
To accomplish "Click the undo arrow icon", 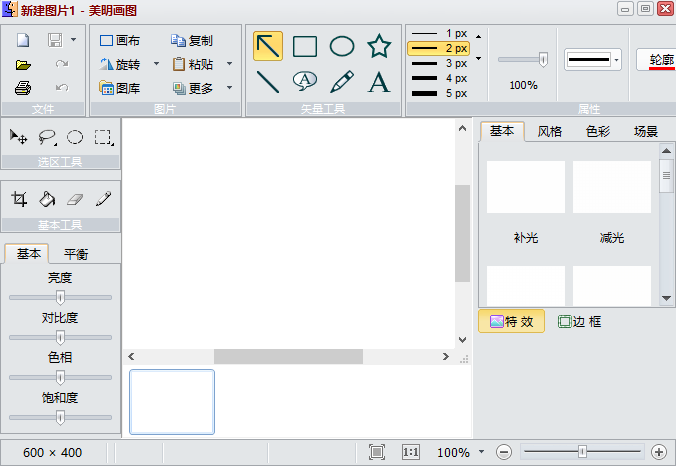I will pos(62,88).
